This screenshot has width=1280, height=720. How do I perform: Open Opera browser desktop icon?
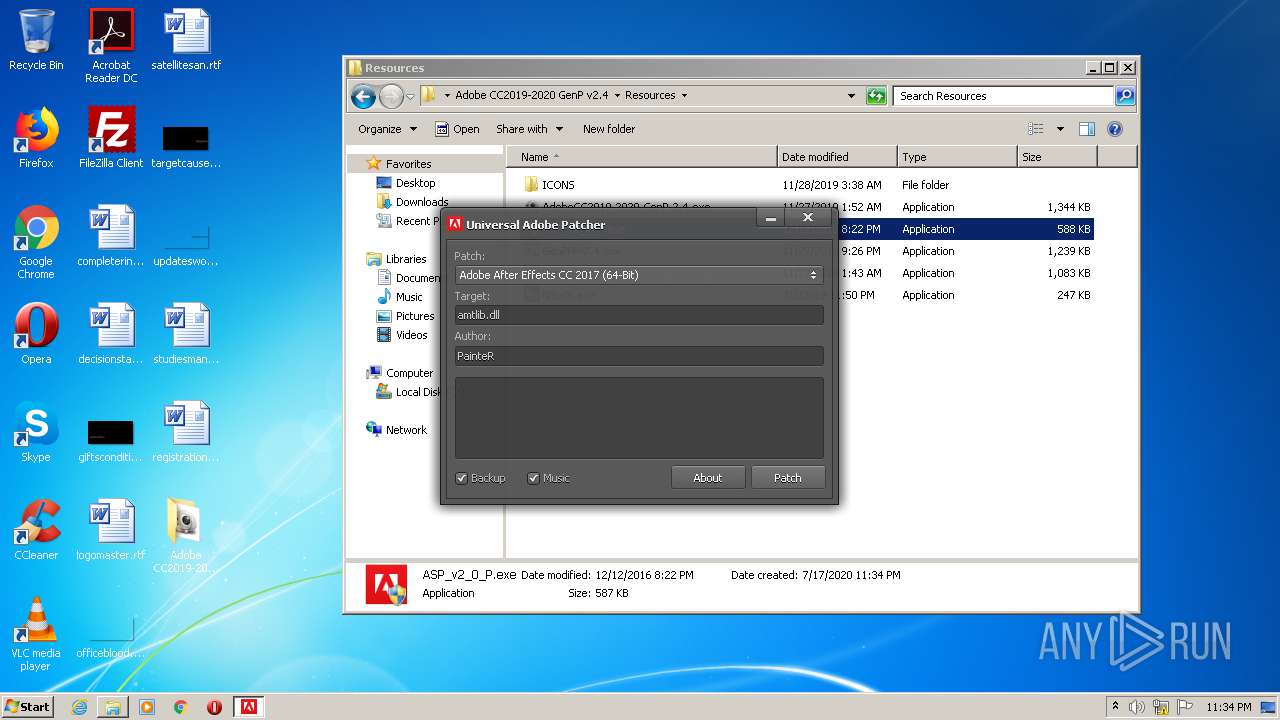36,334
